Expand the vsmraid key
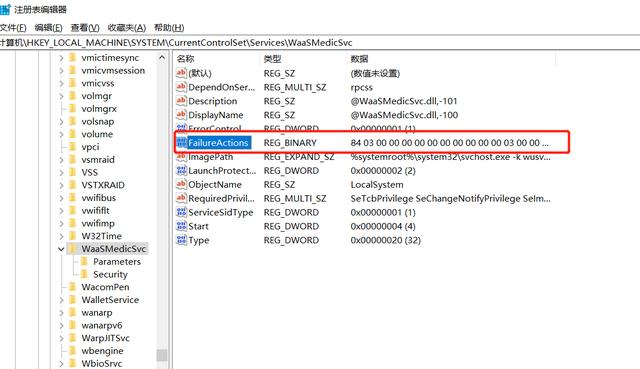This screenshot has height=369, width=640. point(61,160)
